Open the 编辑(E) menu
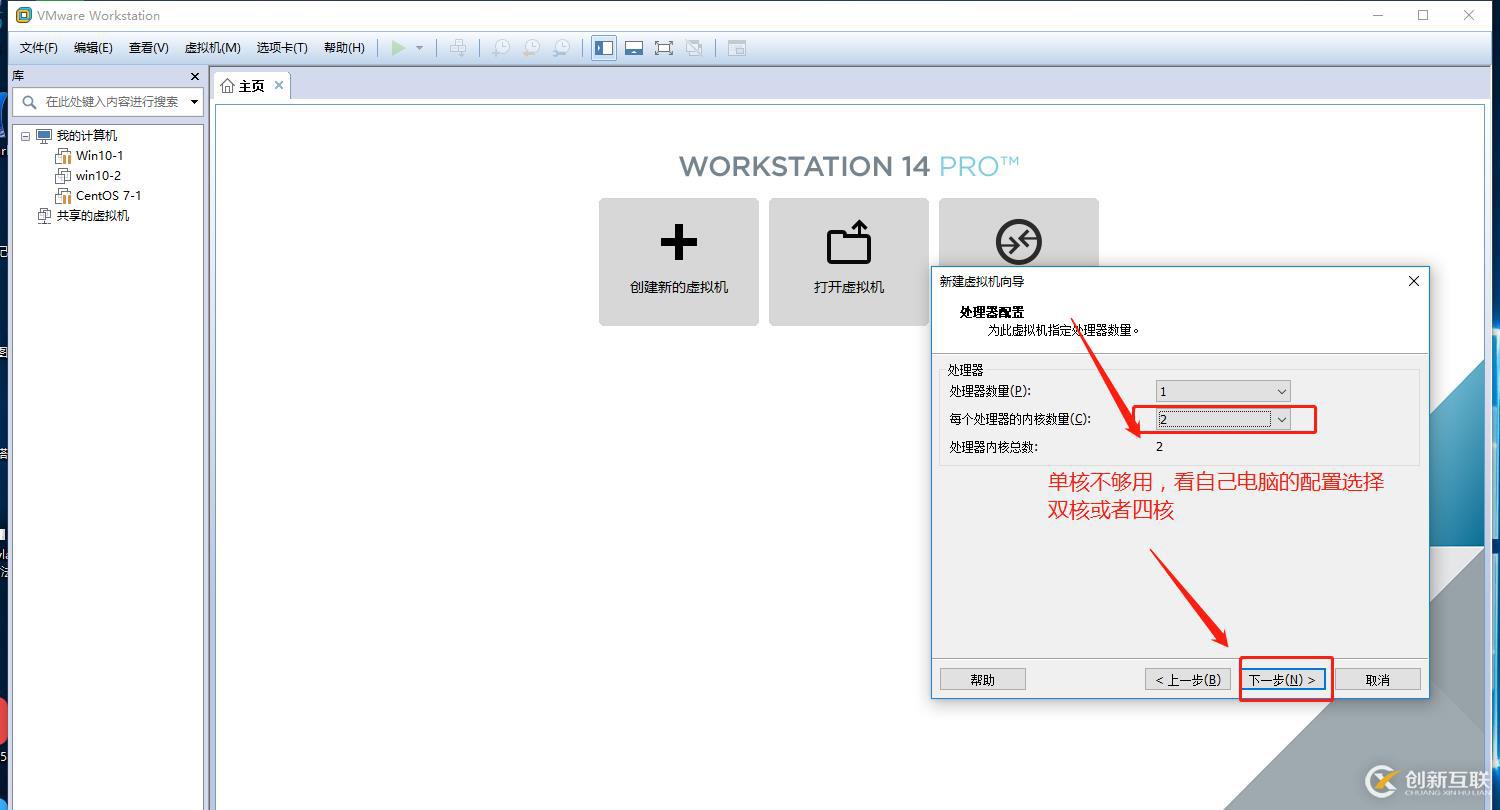The height and width of the screenshot is (810, 1500). click(x=93, y=48)
